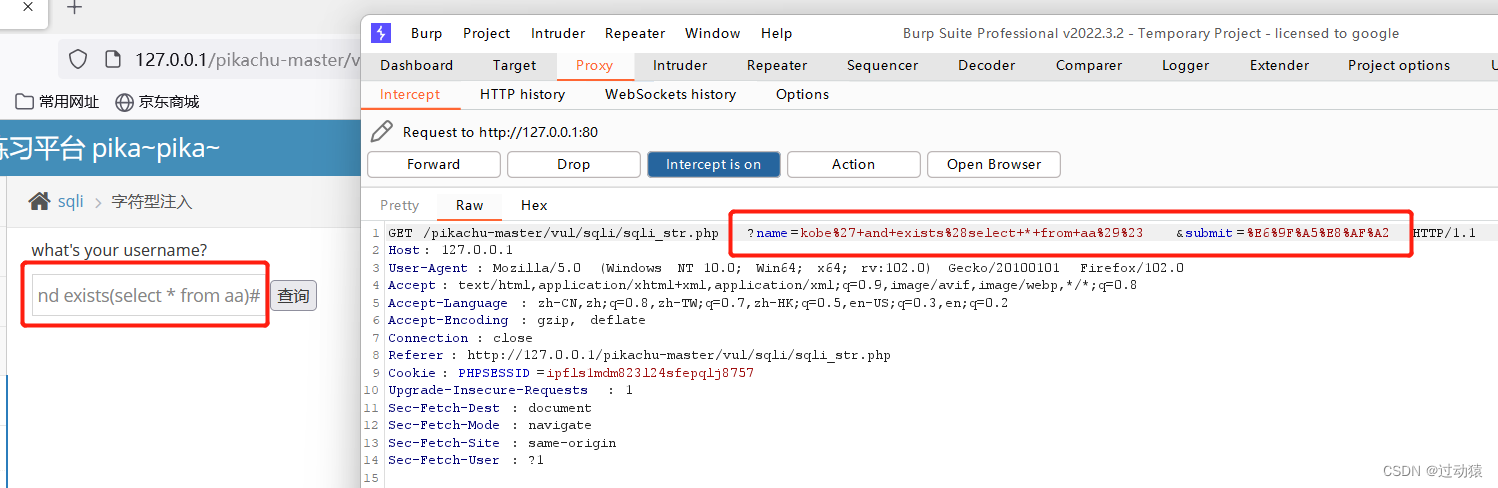Open the Logger tab
This screenshot has height=488, width=1498.
pos(1186,65)
